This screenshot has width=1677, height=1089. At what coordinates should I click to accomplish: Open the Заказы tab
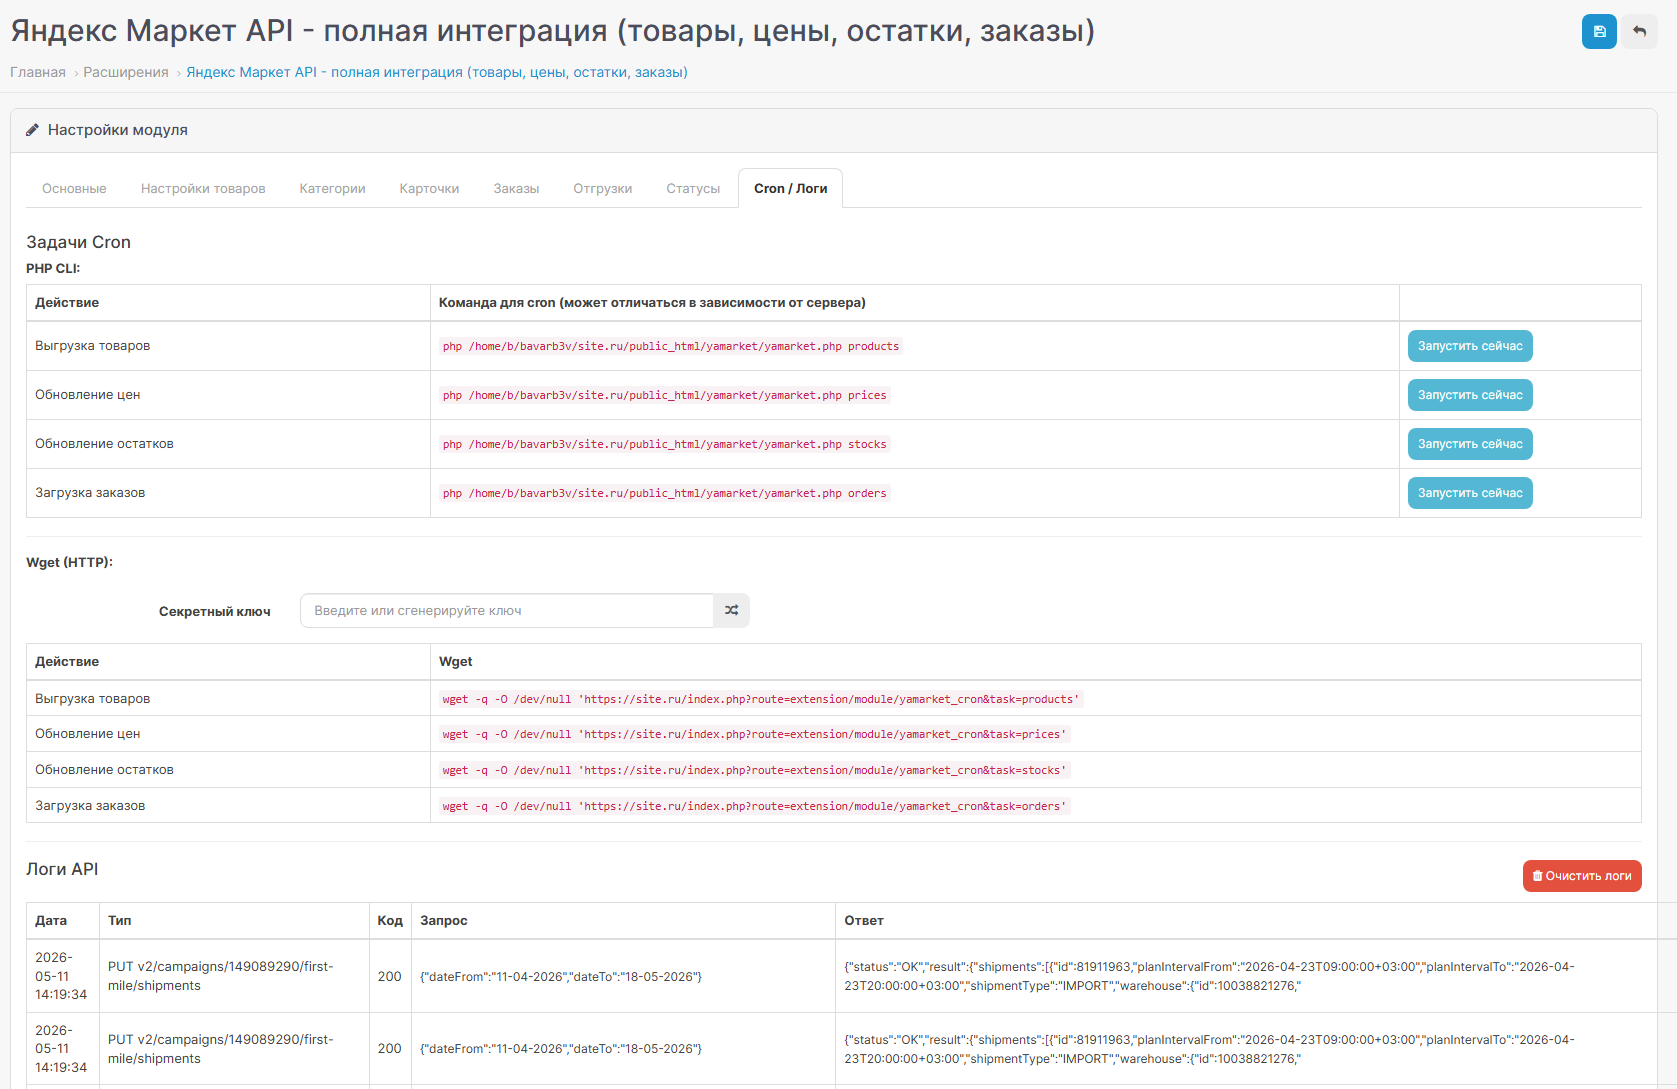coord(516,188)
